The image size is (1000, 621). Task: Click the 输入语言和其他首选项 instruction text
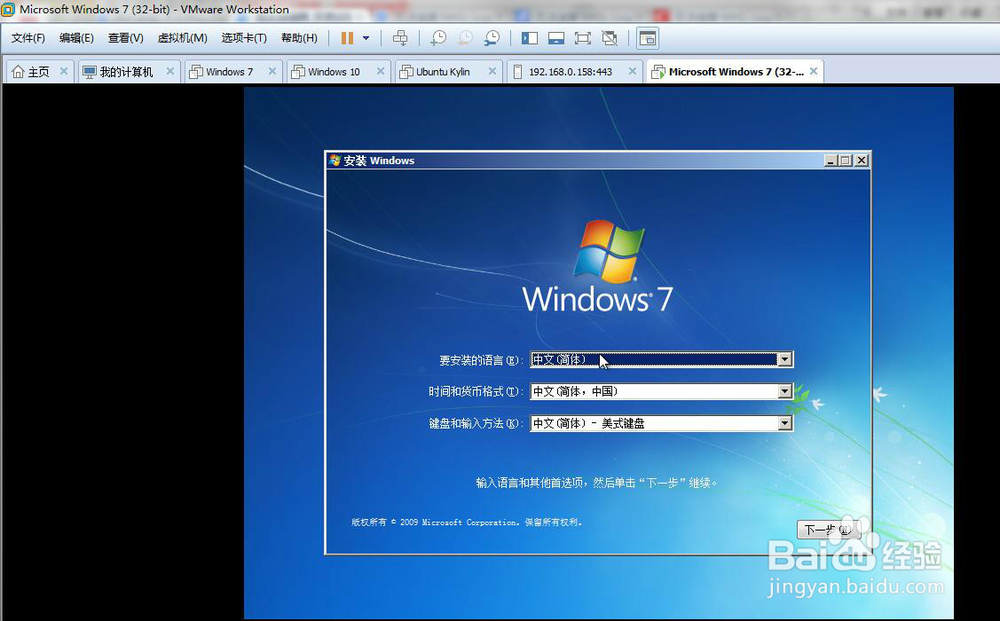pos(597,483)
